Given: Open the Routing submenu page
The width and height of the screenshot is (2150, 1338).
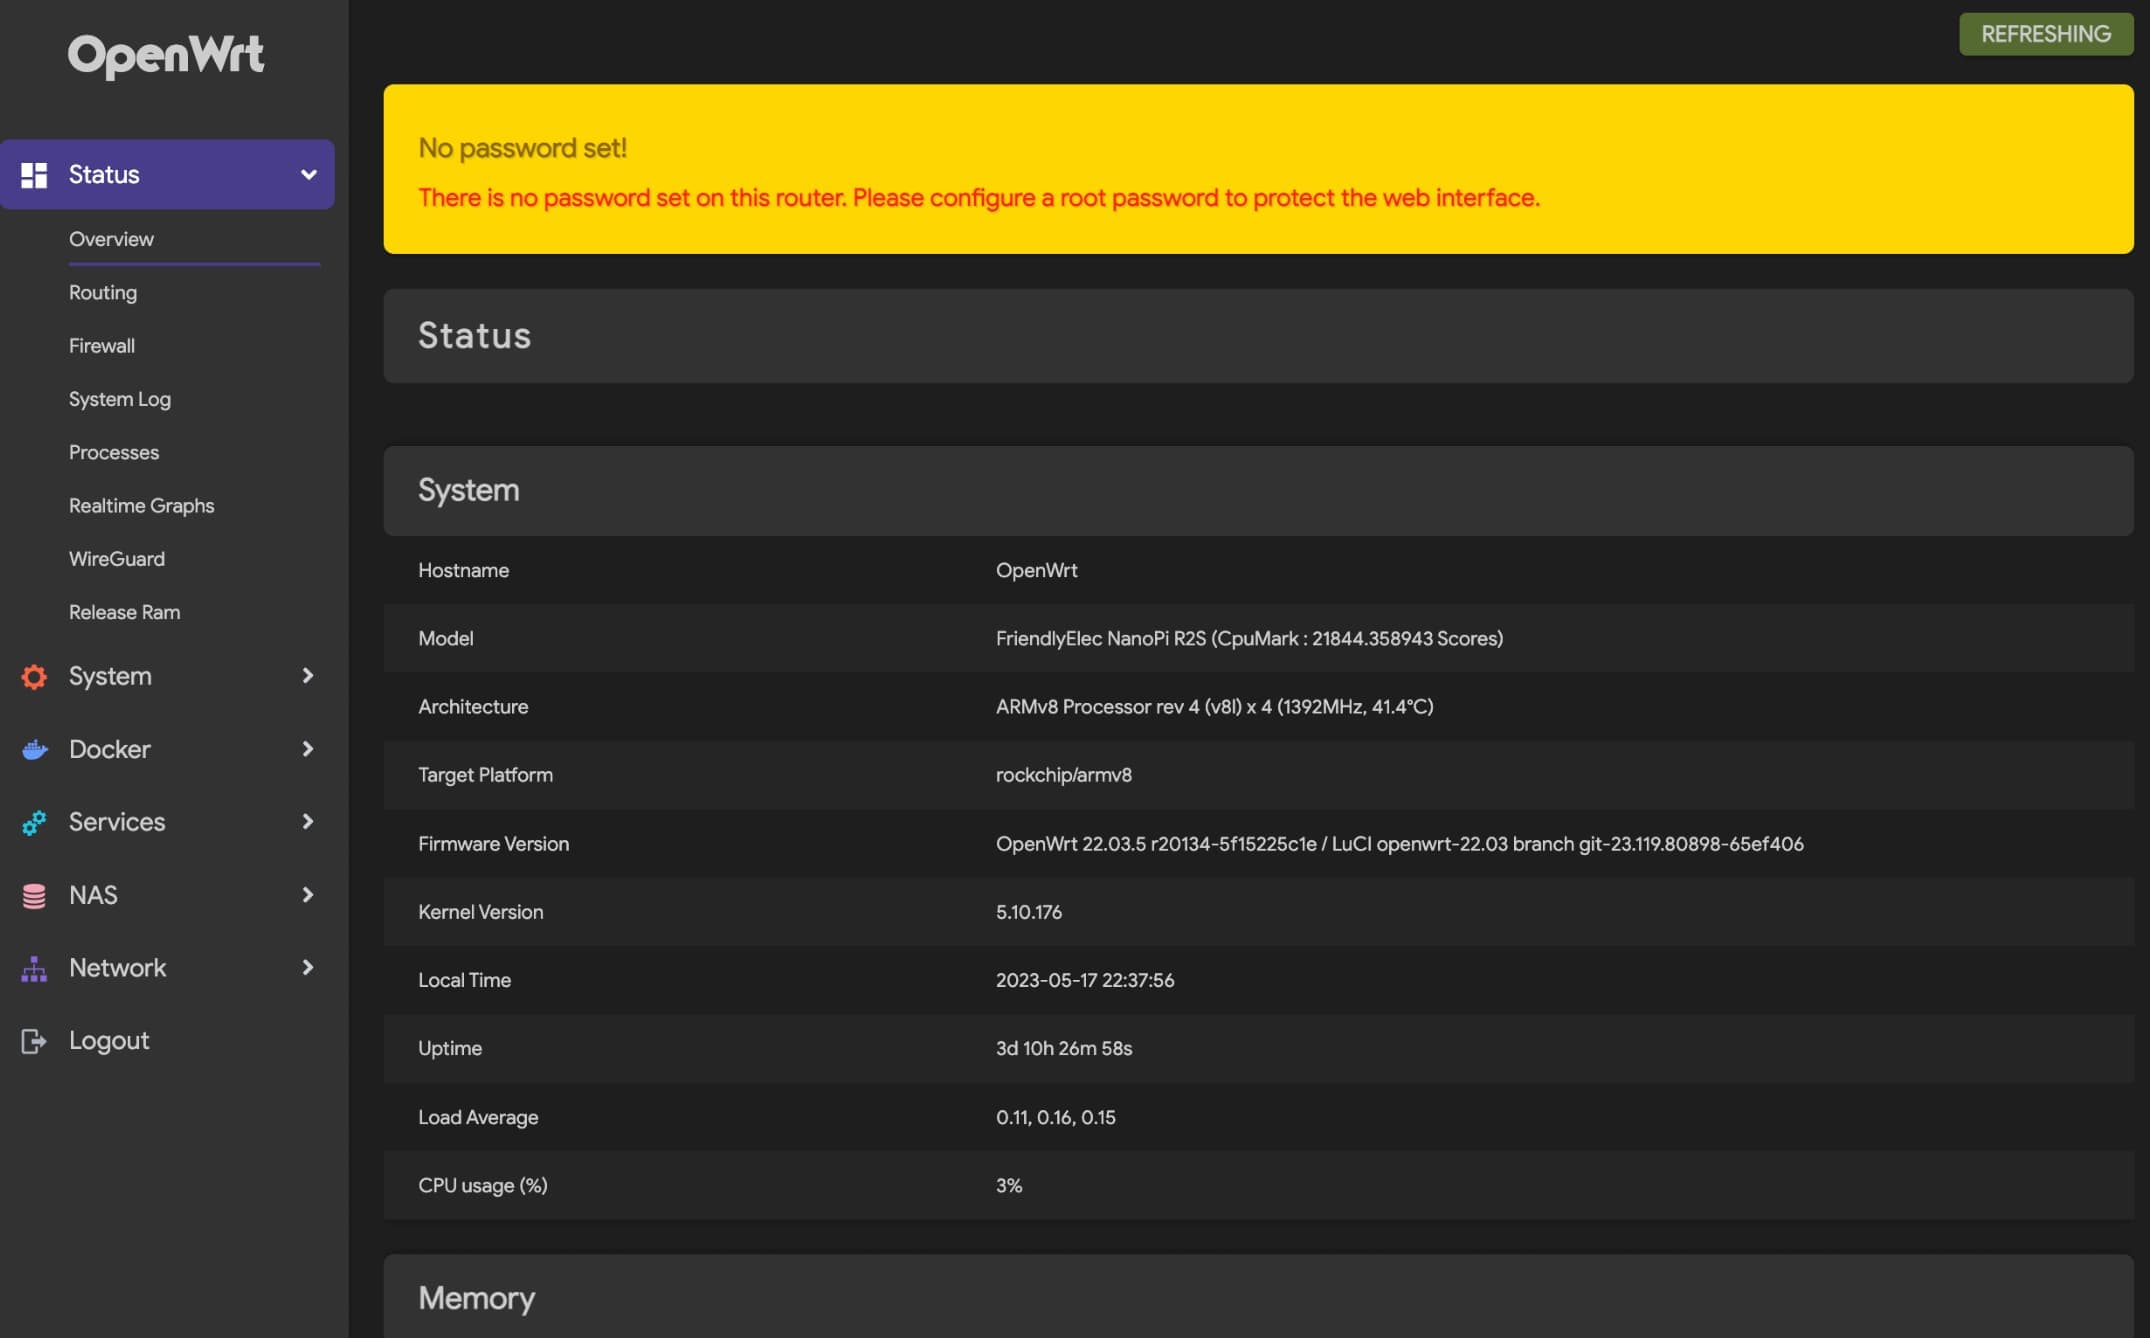Looking at the screenshot, I should tap(103, 293).
